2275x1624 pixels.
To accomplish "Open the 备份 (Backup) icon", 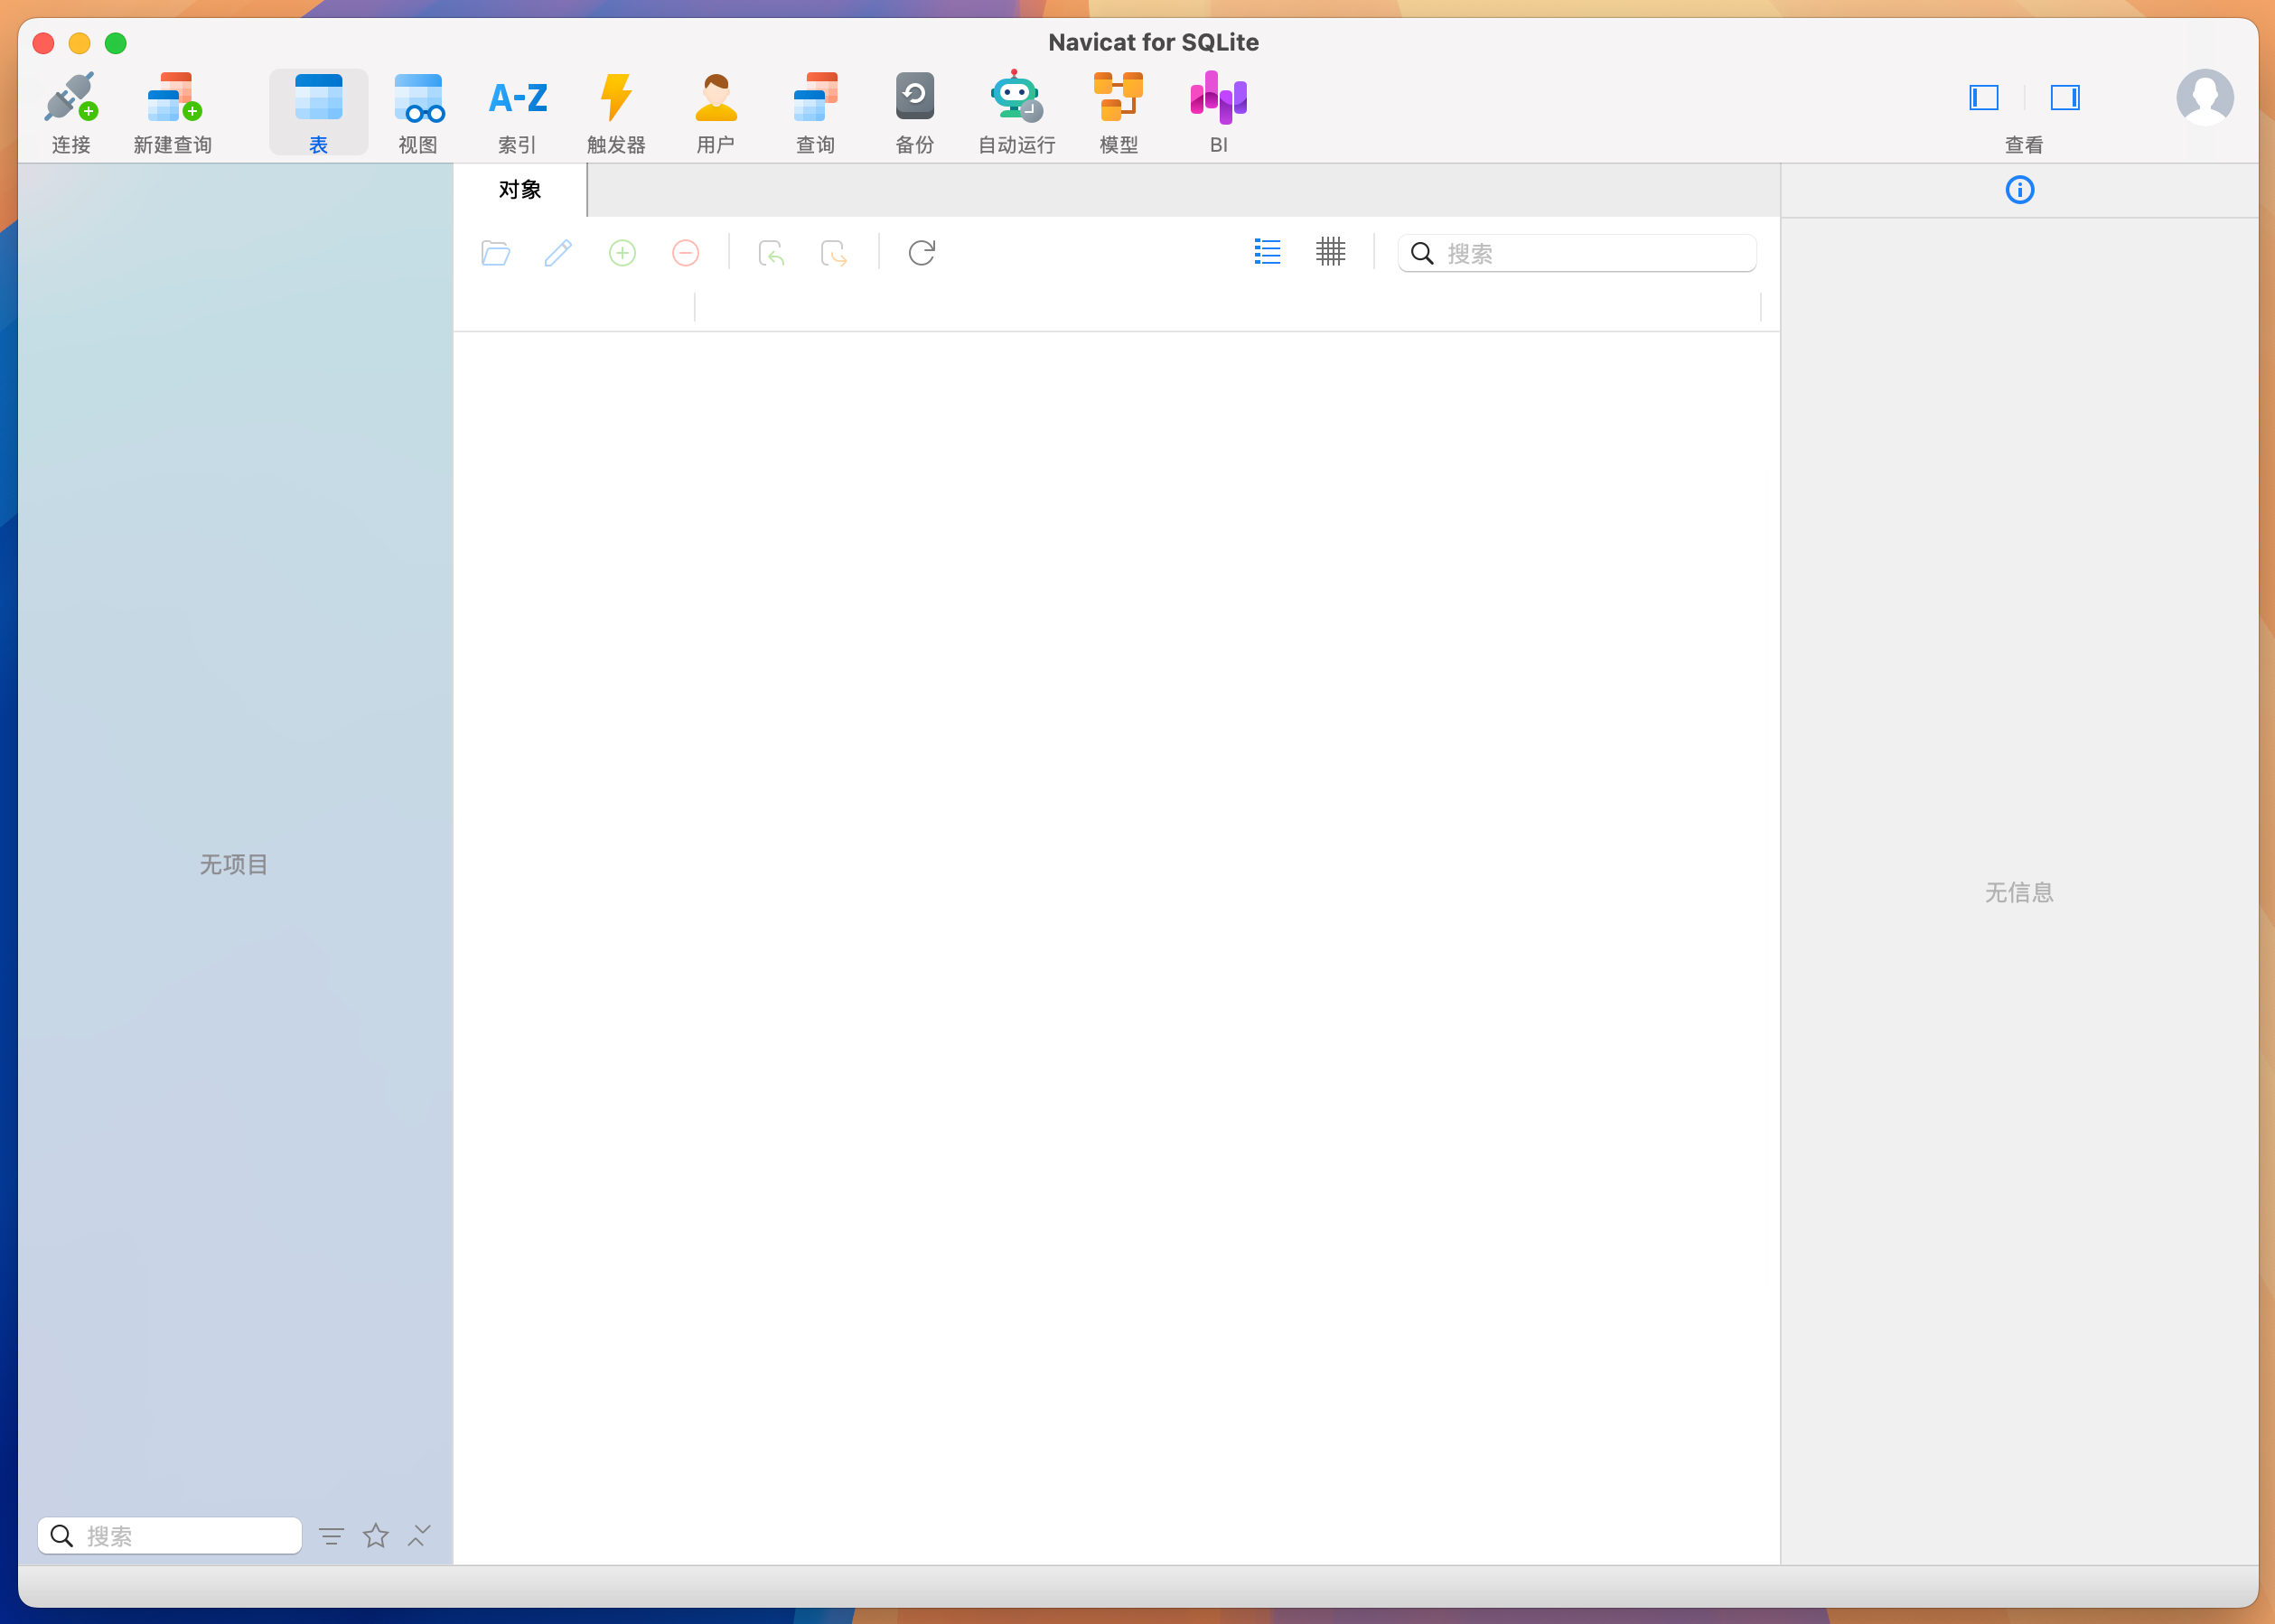I will [914, 111].
